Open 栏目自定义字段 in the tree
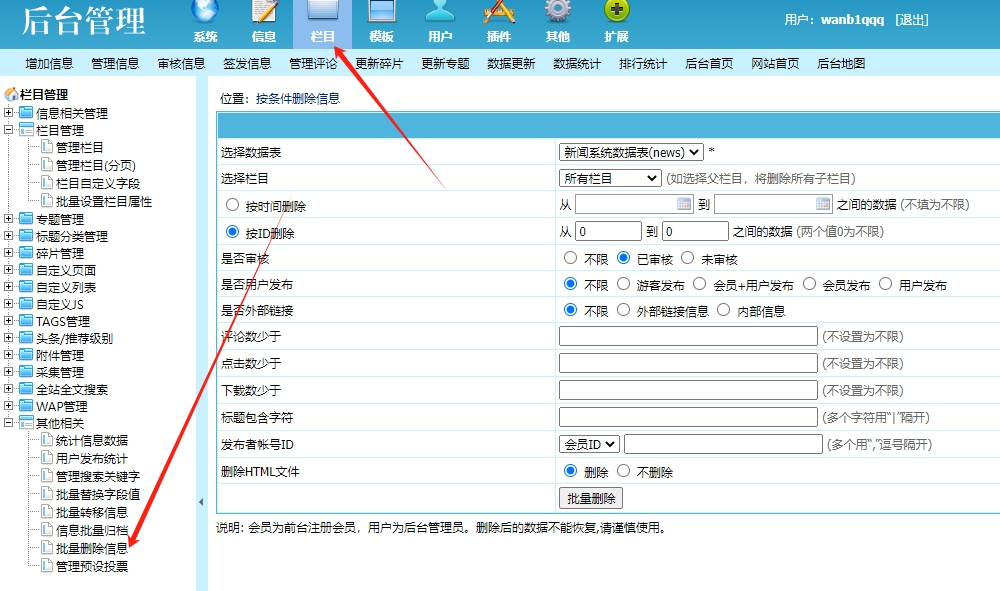 (98, 184)
